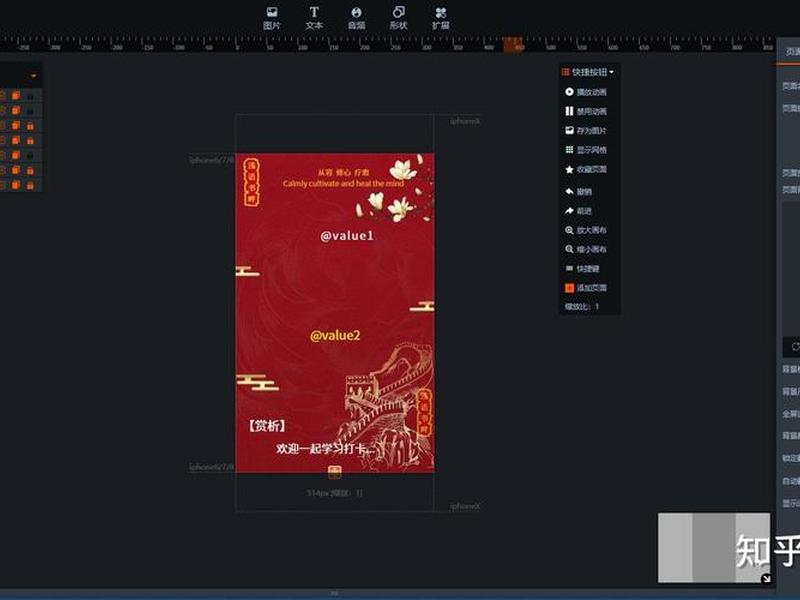Insert an image with the 图片 tool

click(x=271, y=18)
